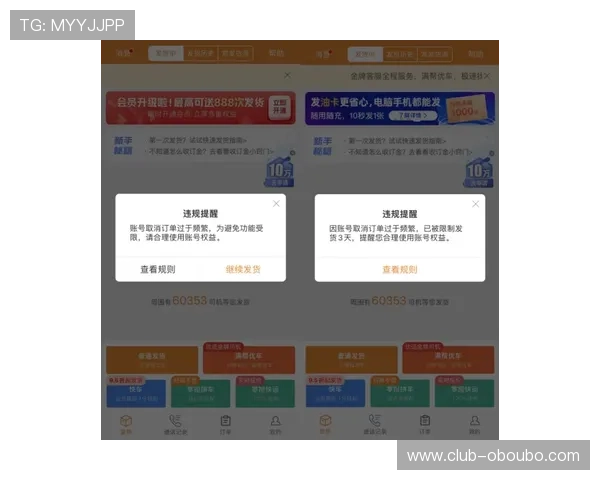Tap 订单 clipboard icon on 发油卡 screen
Viewport: 600px width, 480px height.
point(425,421)
